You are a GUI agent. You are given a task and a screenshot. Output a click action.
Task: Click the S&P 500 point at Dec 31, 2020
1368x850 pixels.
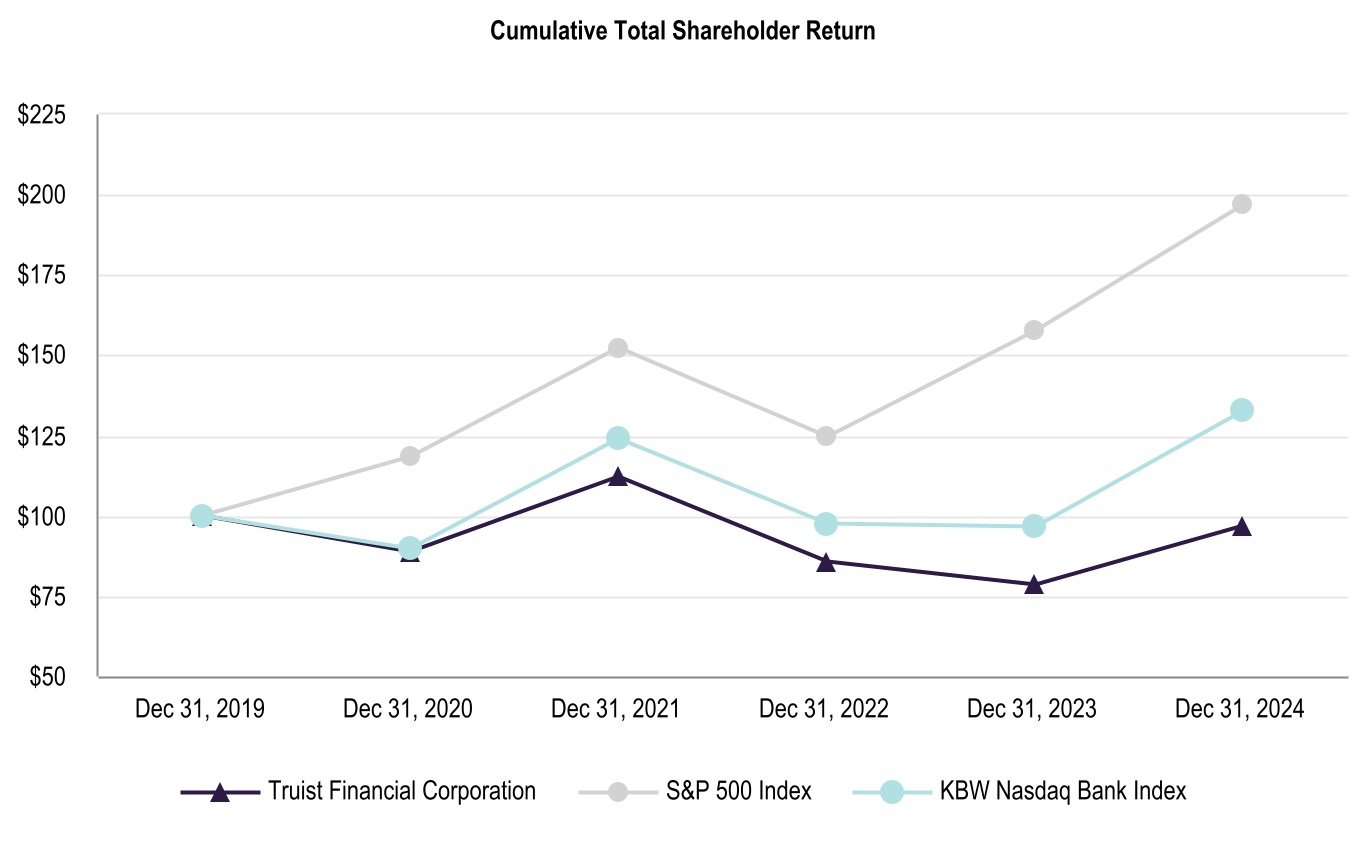(410, 456)
